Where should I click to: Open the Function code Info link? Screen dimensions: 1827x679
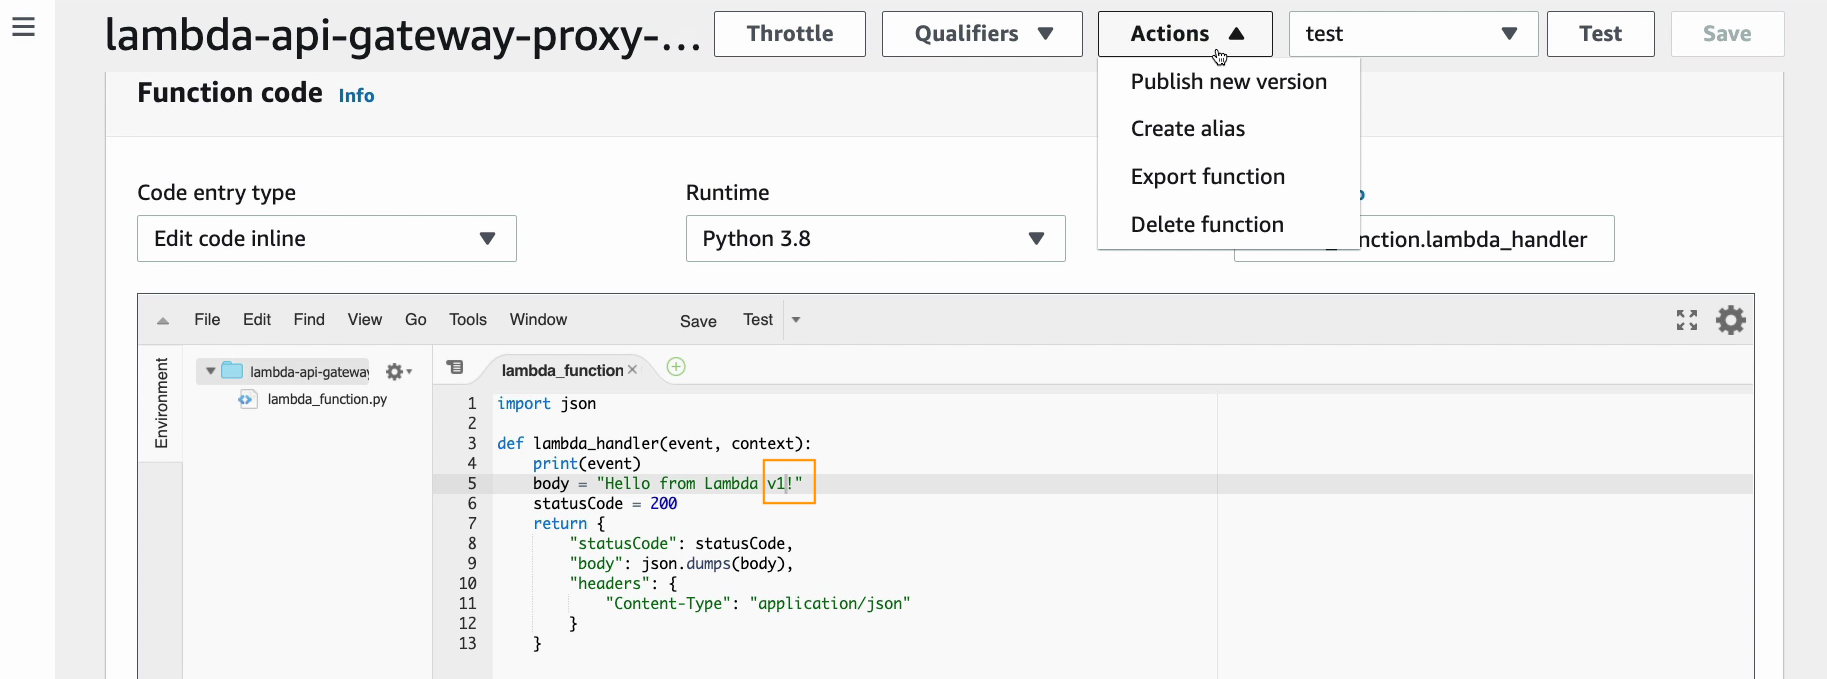pos(356,96)
